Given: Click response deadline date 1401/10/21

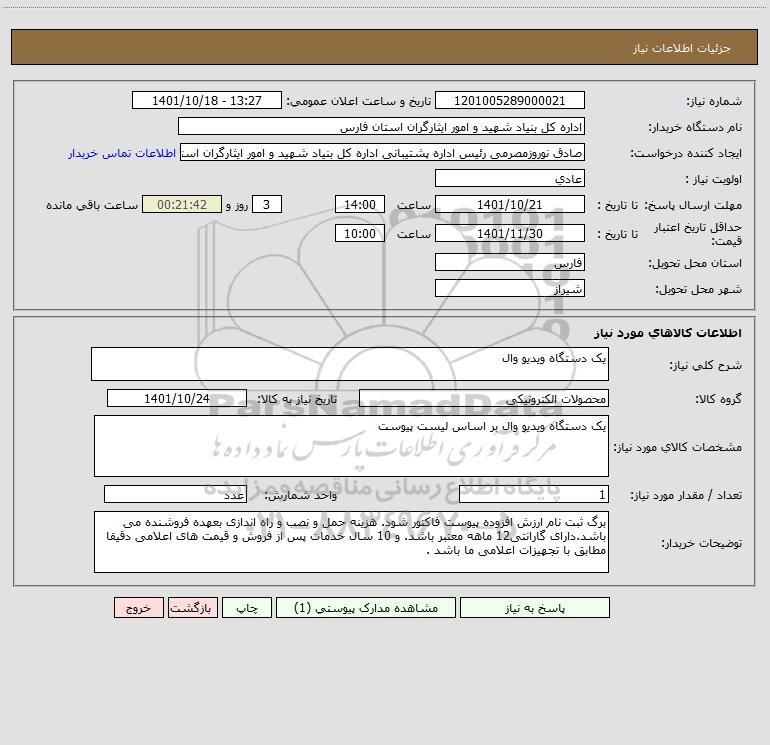Looking at the screenshot, I should [x=510, y=204].
